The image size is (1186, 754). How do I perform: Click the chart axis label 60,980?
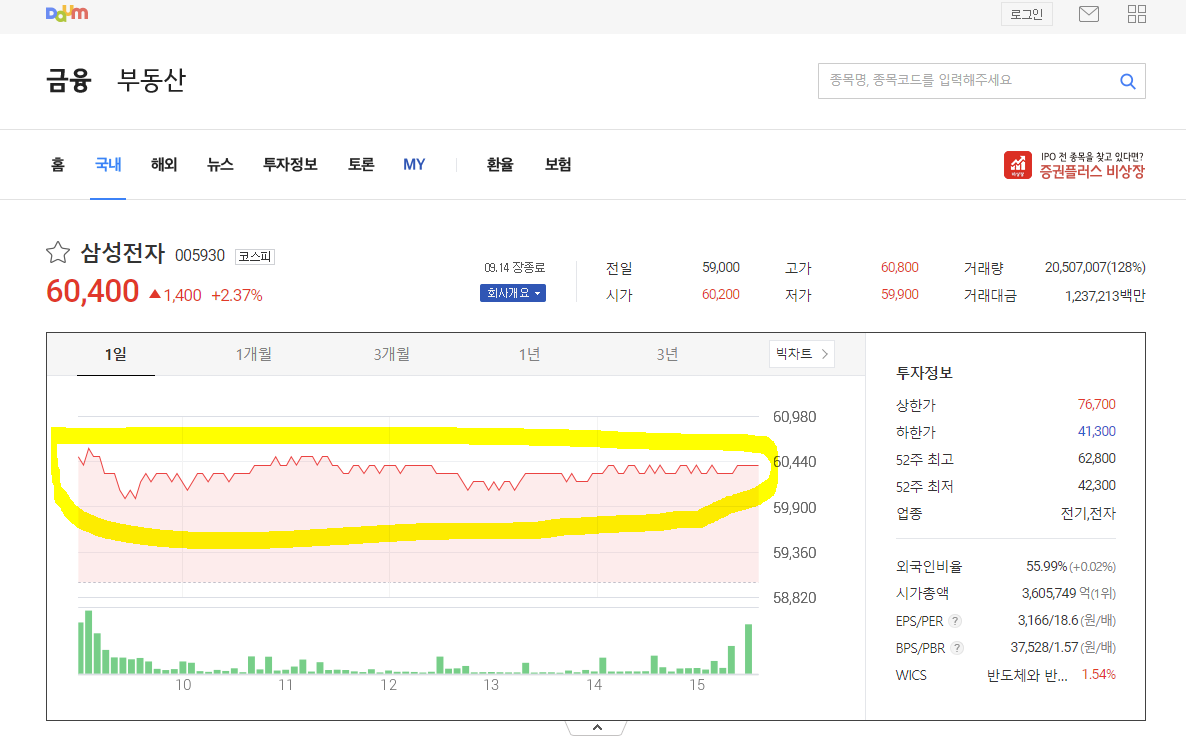[x=794, y=417]
